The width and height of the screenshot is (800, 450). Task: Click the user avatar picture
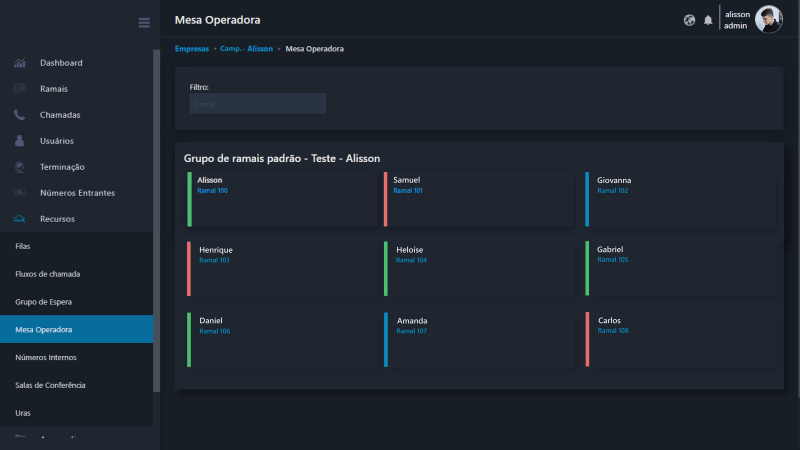[x=768, y=19]
